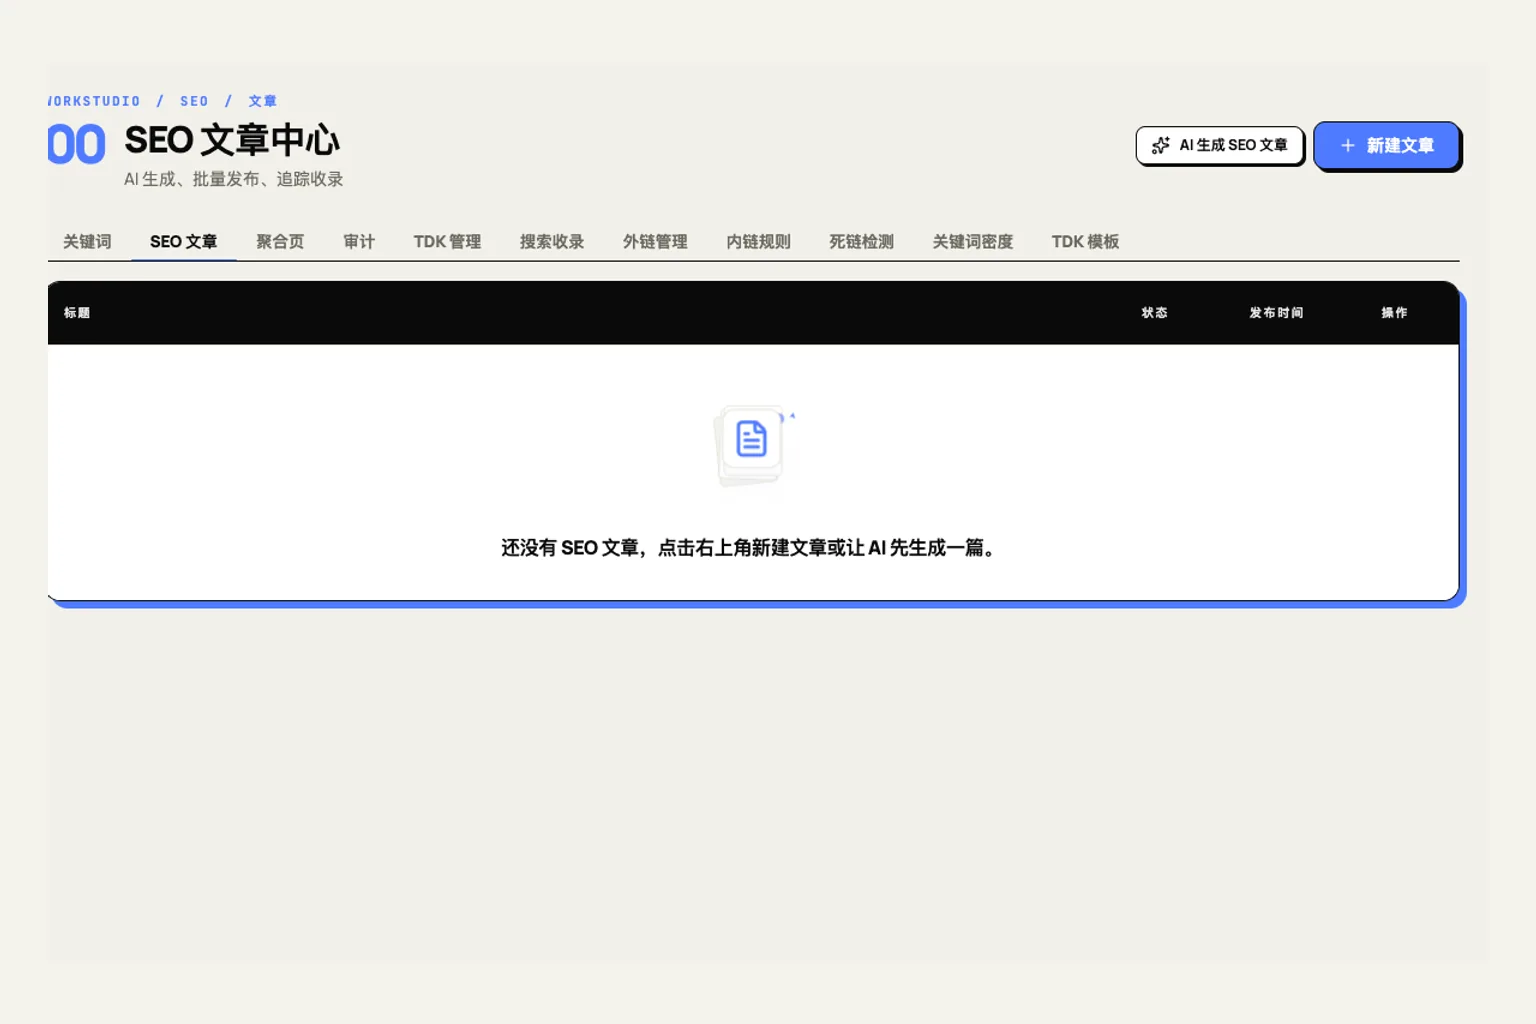
Task: Click the WORKSTUDIO breadcrumb link
Action: click(x=94, y=101)
